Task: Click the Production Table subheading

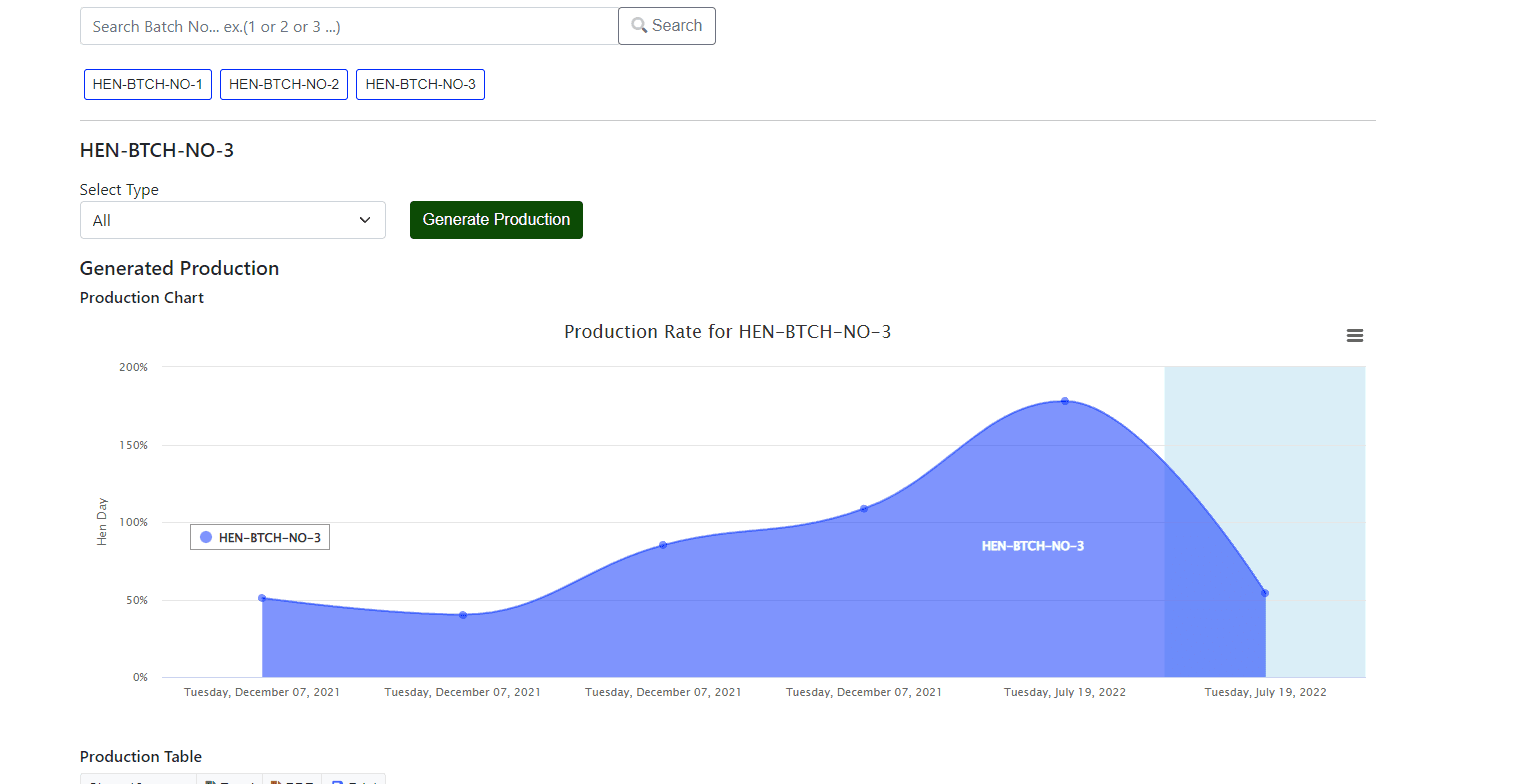Action: (141, 757)
